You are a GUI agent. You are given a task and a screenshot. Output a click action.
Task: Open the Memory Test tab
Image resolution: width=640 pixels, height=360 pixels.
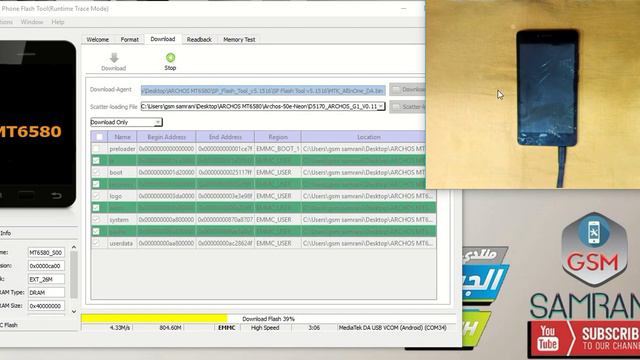click(x=239, y=40)
